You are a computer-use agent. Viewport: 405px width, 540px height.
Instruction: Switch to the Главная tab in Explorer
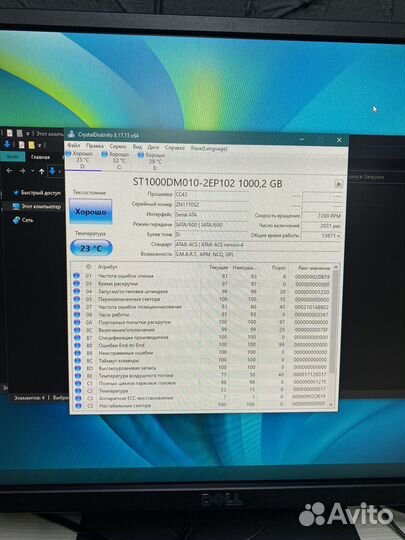coord(40,157)
